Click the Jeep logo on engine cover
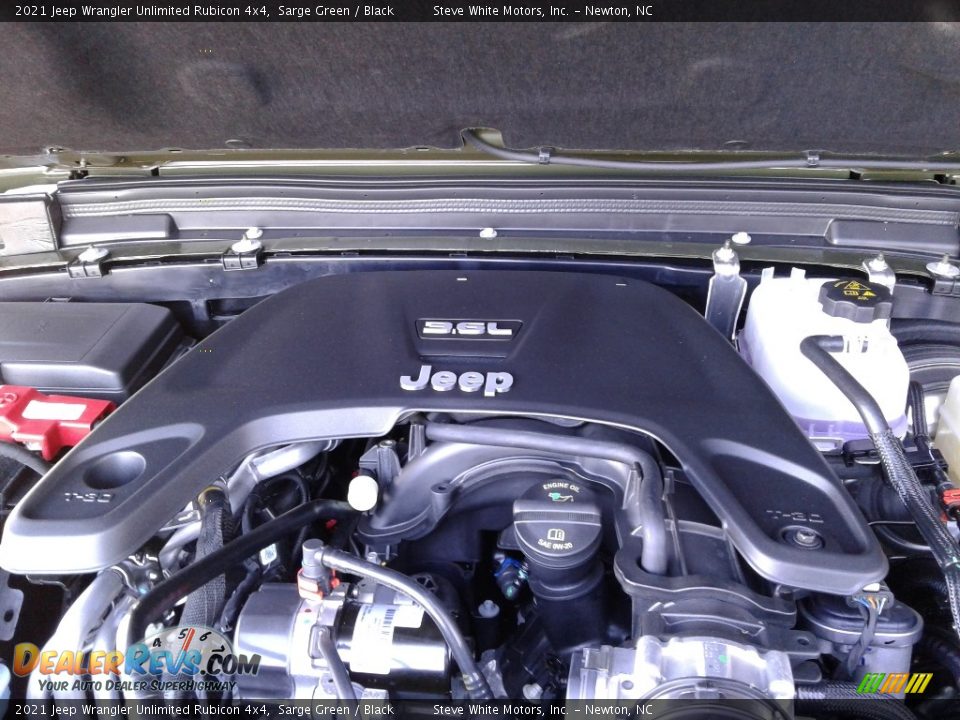Image resolution: width=960 pixels, height=720 pixels. 457,380
